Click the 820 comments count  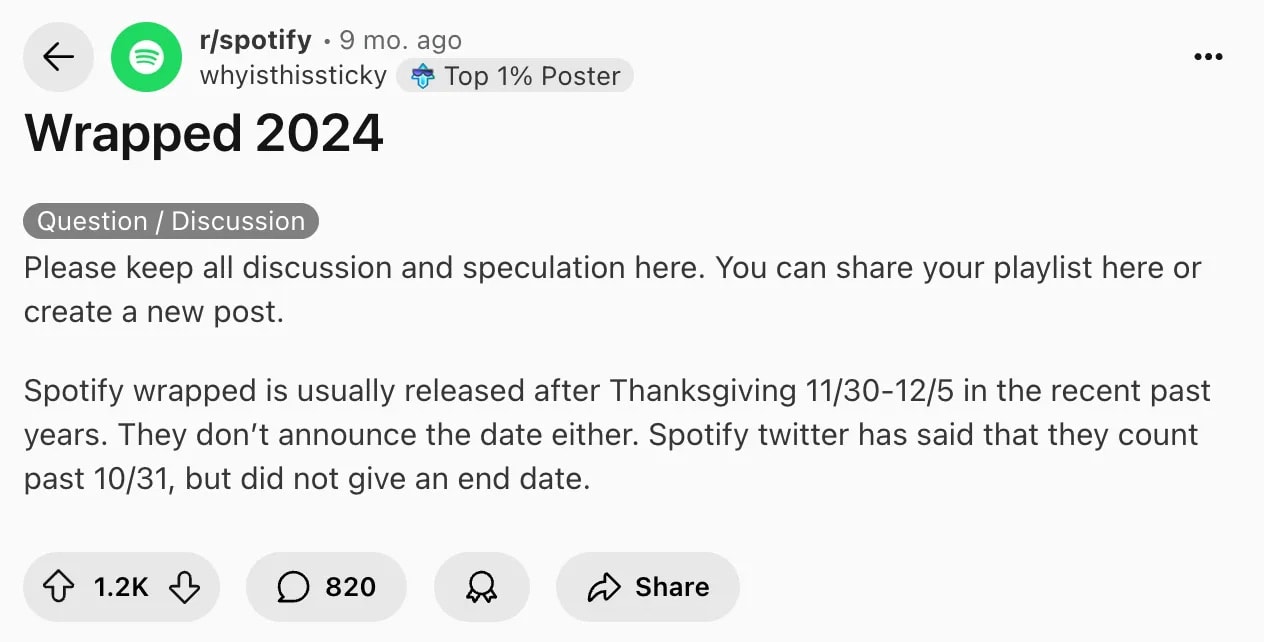tap(350, 587)
